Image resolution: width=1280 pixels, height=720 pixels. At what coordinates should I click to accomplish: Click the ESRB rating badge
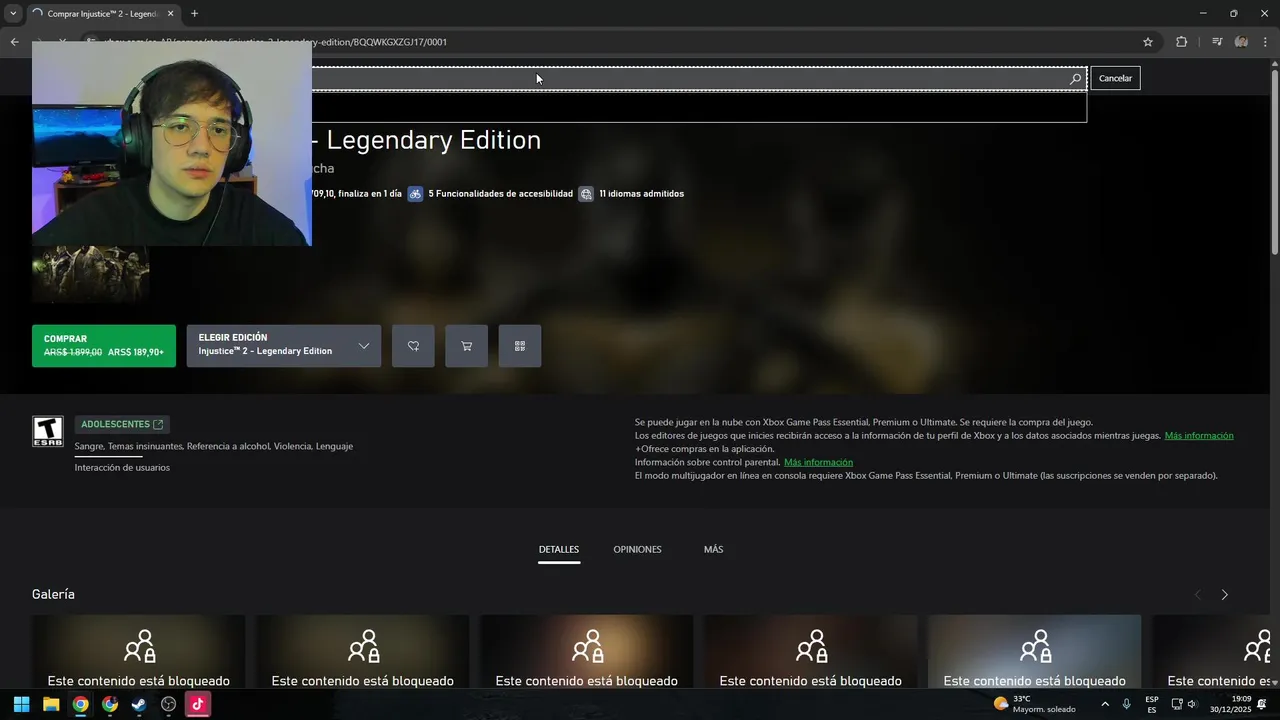point(48,431)
